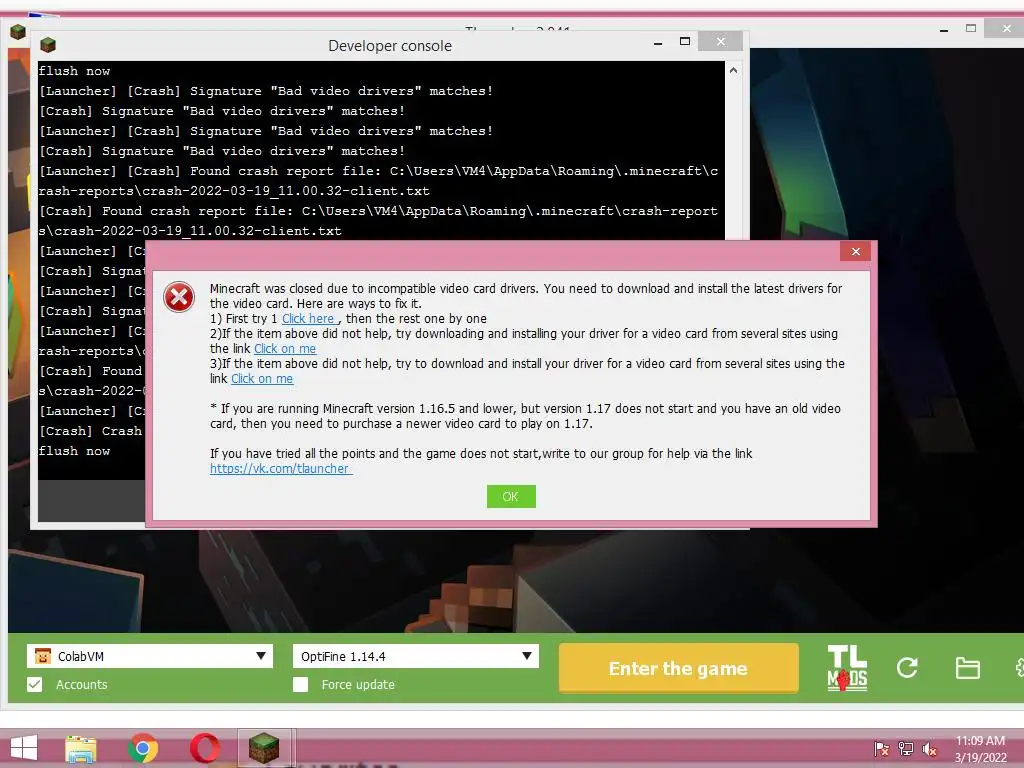This screenshot has height=768, width=1024.
Task: Click Enter the game button
Action: (679, 668)
